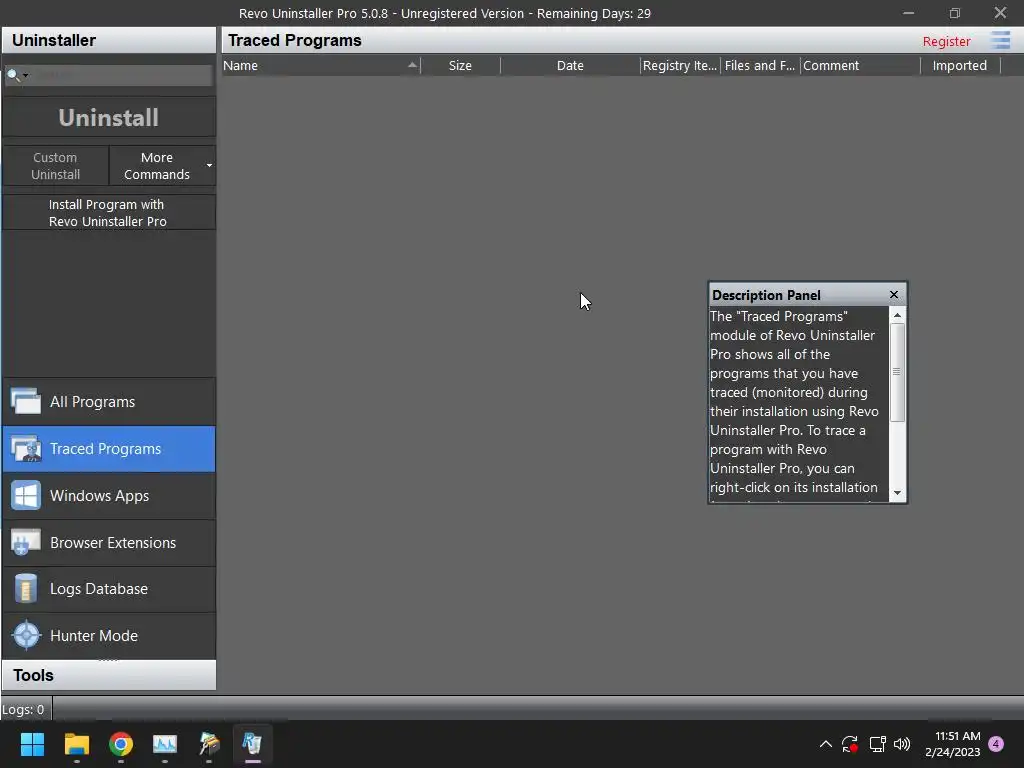Open the More Commands button

coord(157,166)
